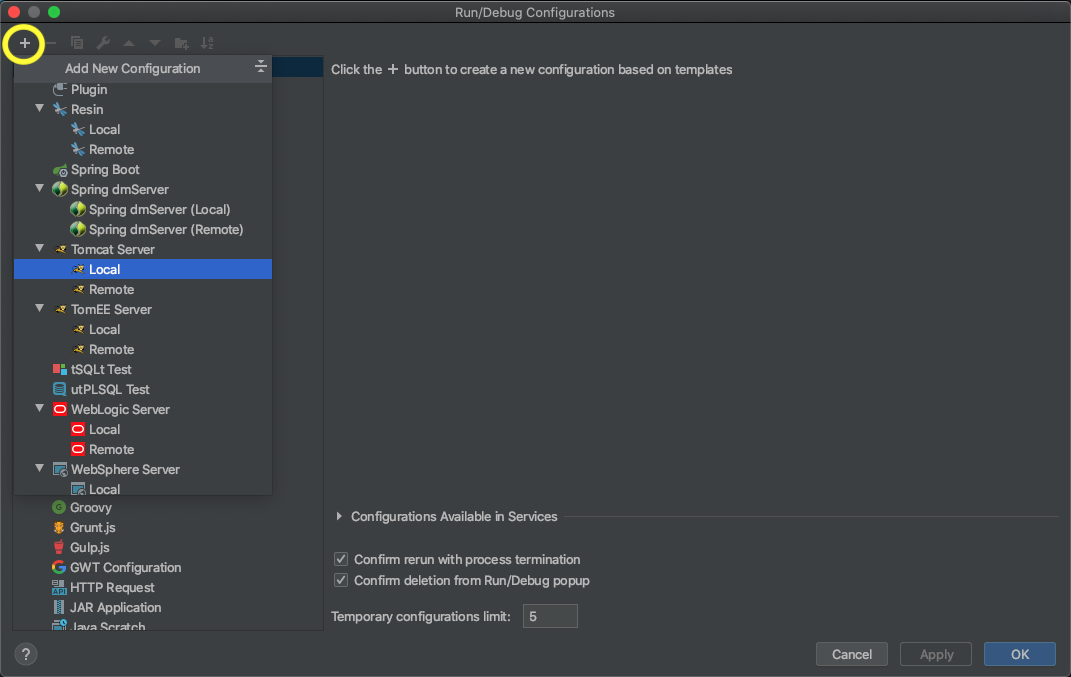
Task: Click the Spring Boot leaf icon
Action: pos(60,169)
